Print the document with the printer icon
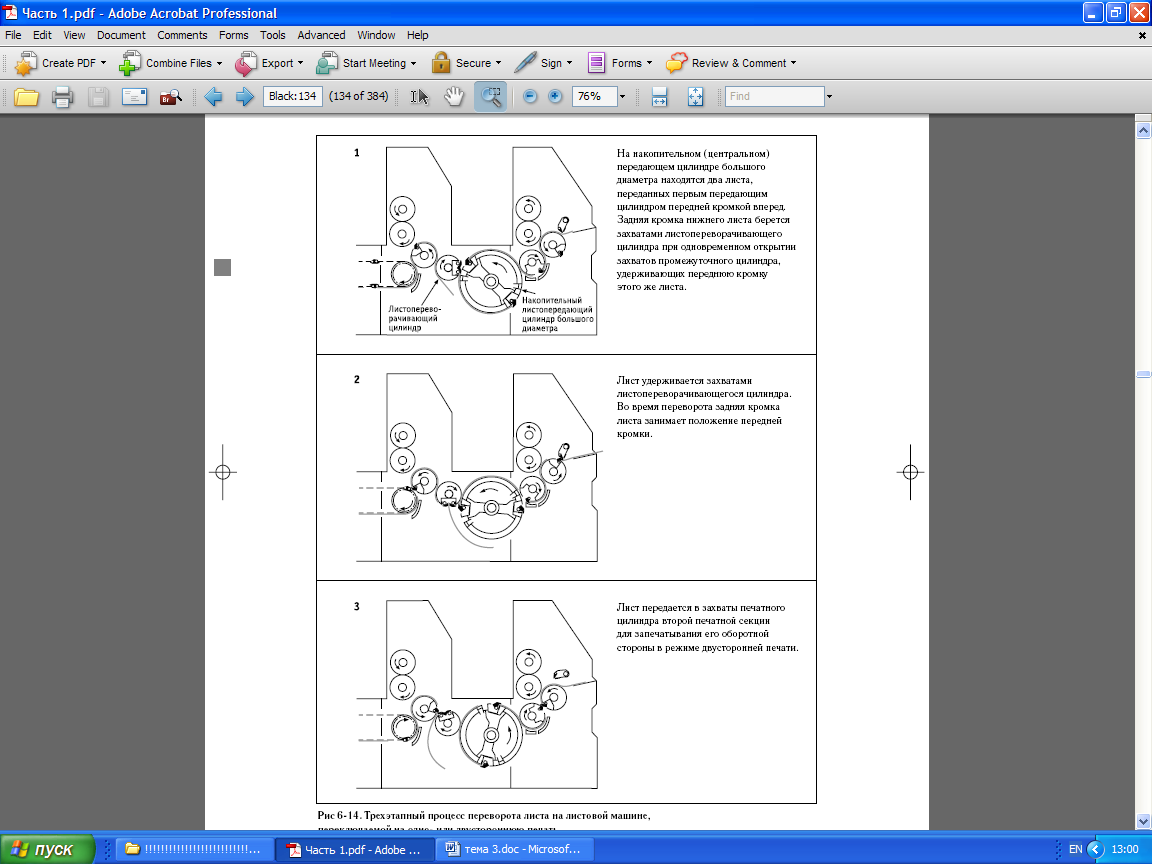The width and height of the screenshot is (1152, 864). click(62, 96)
